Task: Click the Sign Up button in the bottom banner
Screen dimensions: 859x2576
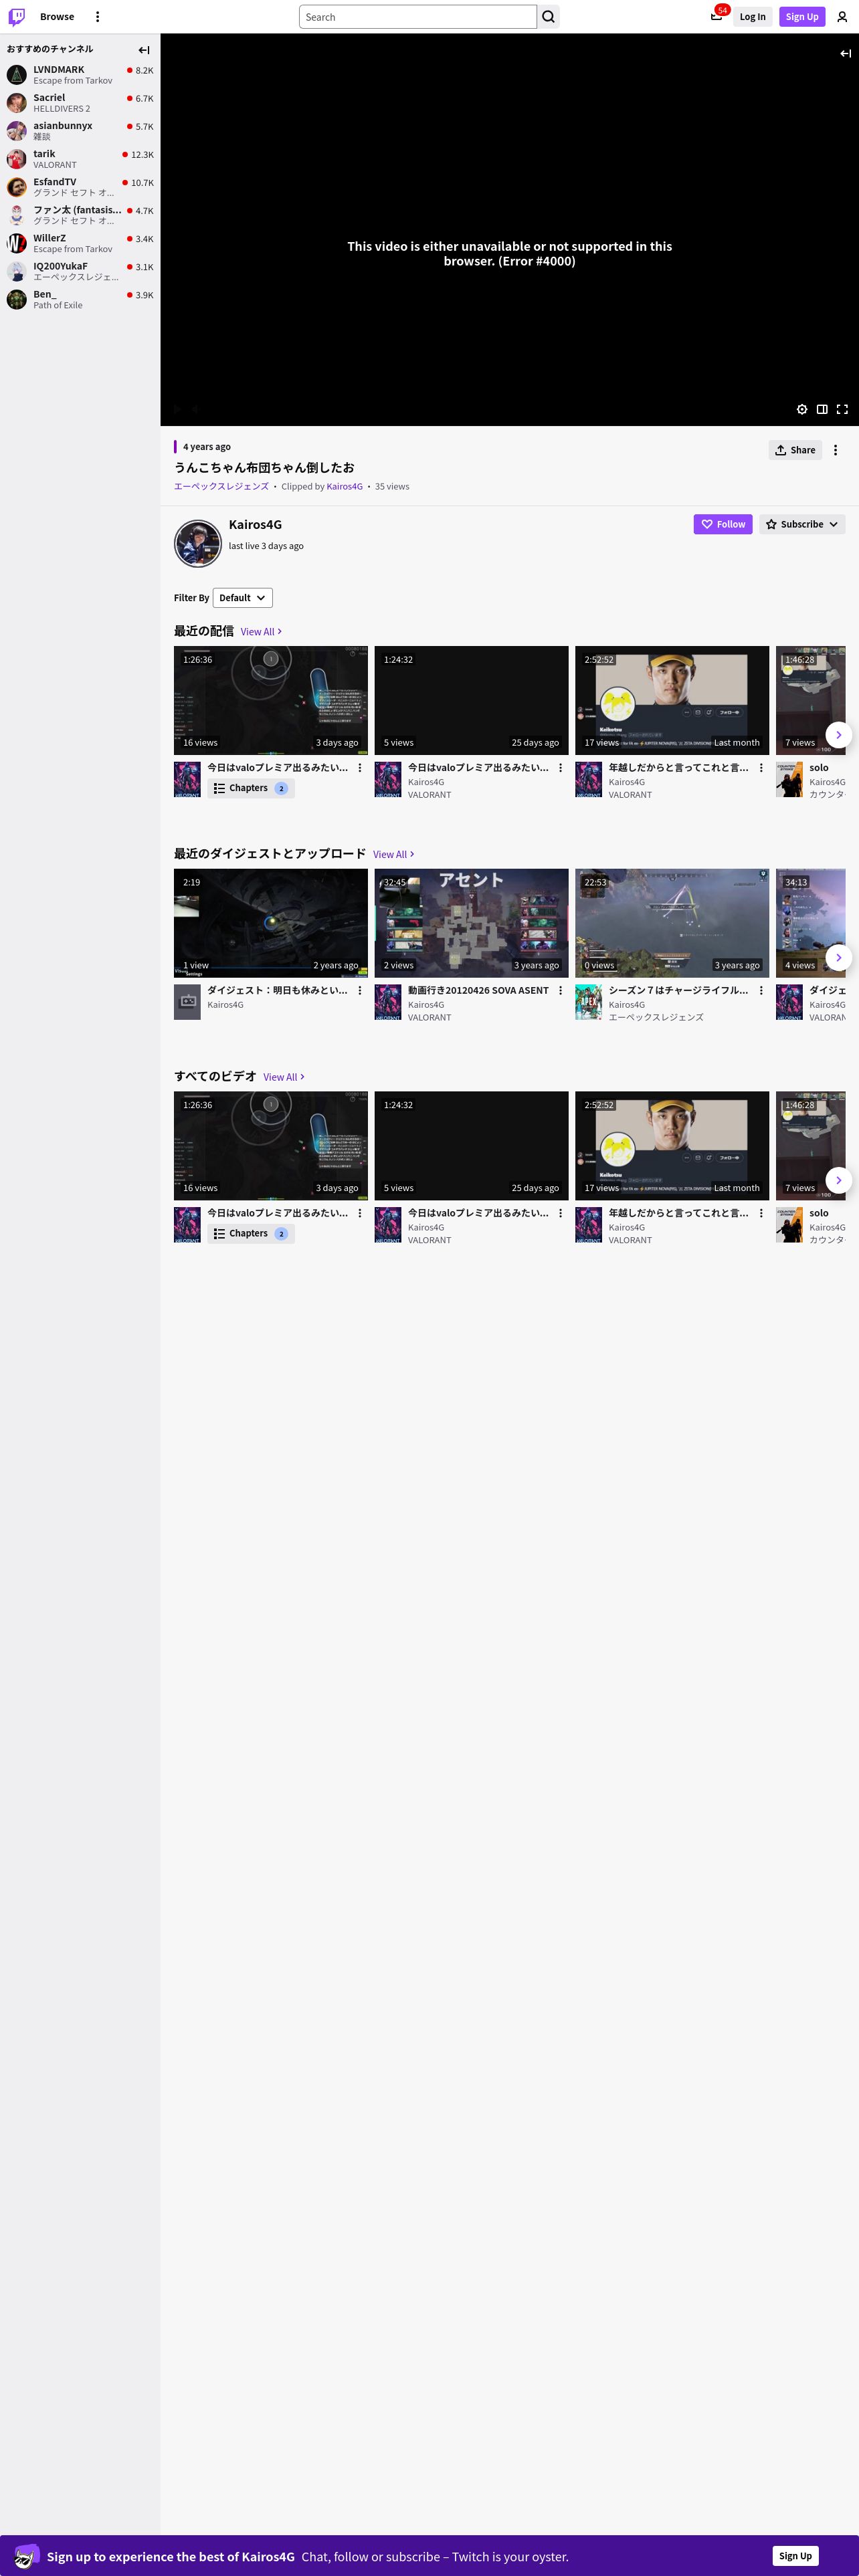Action: pyautogui.click(x=796, y=2556)
